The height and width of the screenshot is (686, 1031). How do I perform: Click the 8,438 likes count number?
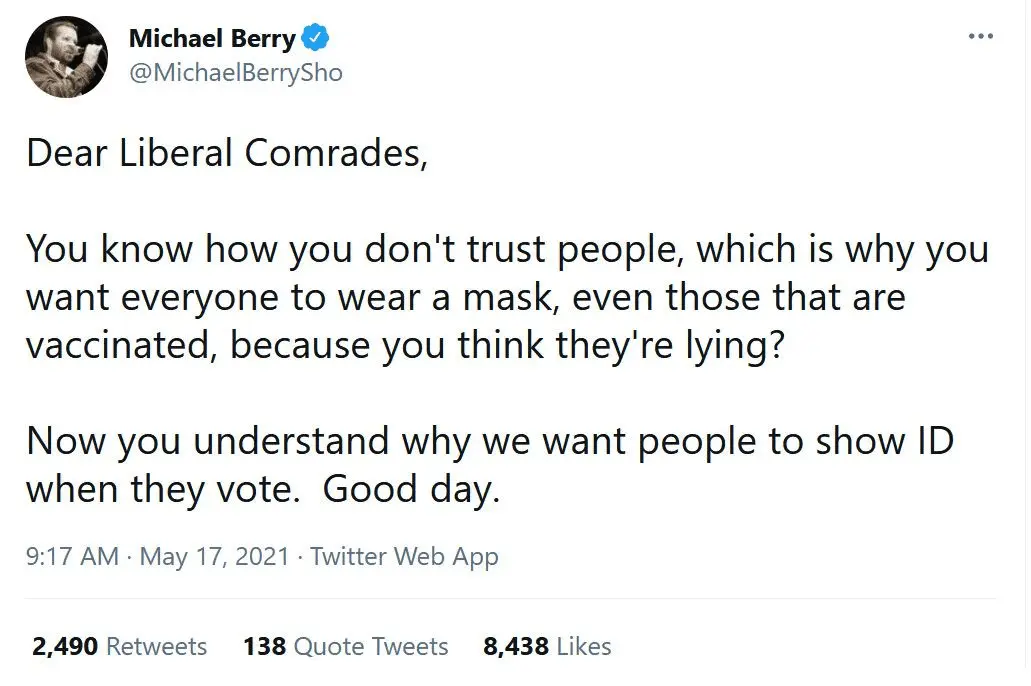coord(515,647)
